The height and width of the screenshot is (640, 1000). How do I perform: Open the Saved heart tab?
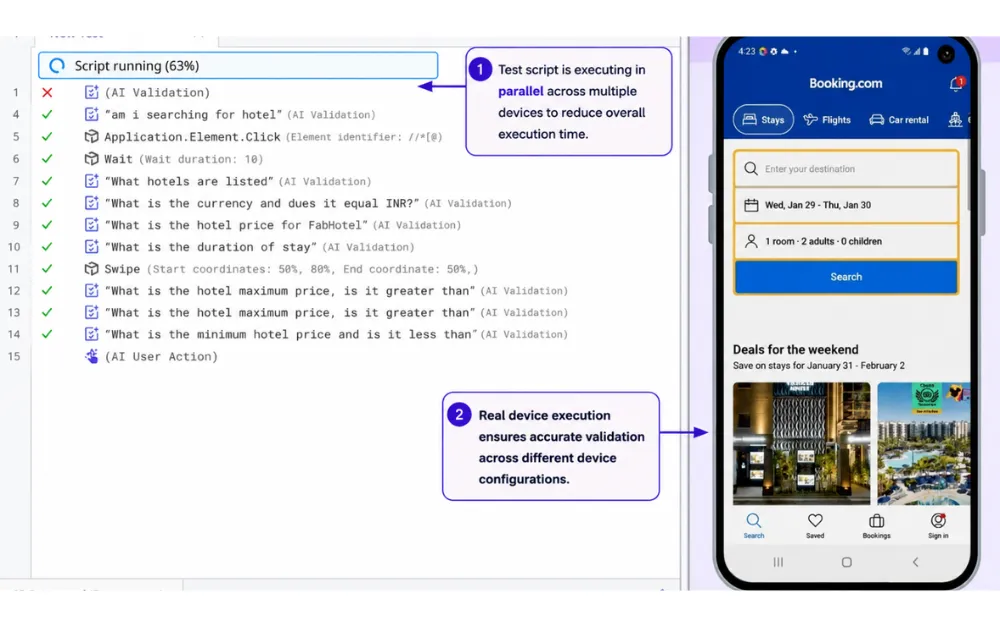click(x=815, y=526)
